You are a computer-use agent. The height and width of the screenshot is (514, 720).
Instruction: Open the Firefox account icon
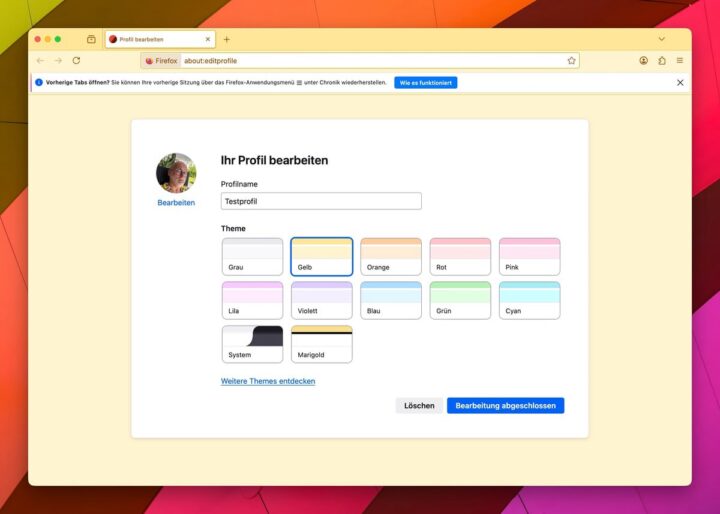click(643, 60)
